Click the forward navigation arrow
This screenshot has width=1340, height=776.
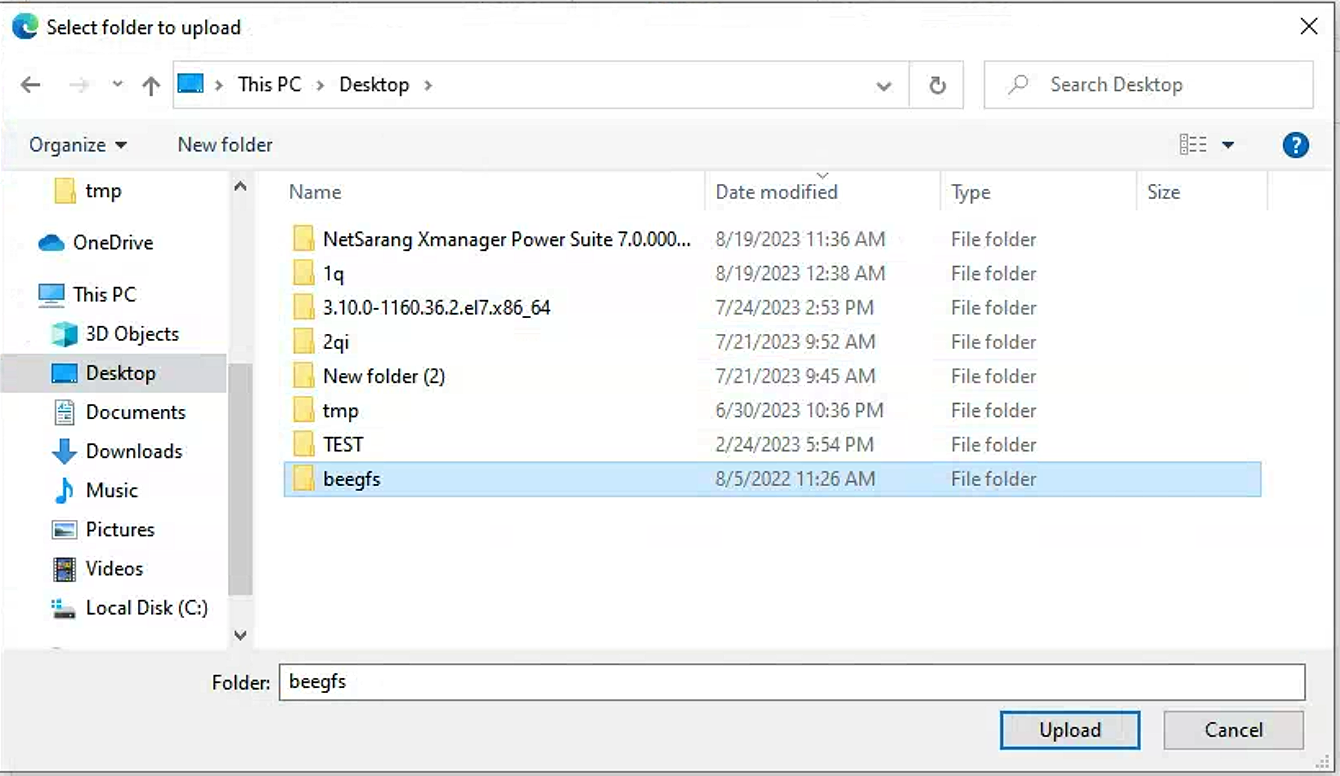coord(79,85)
